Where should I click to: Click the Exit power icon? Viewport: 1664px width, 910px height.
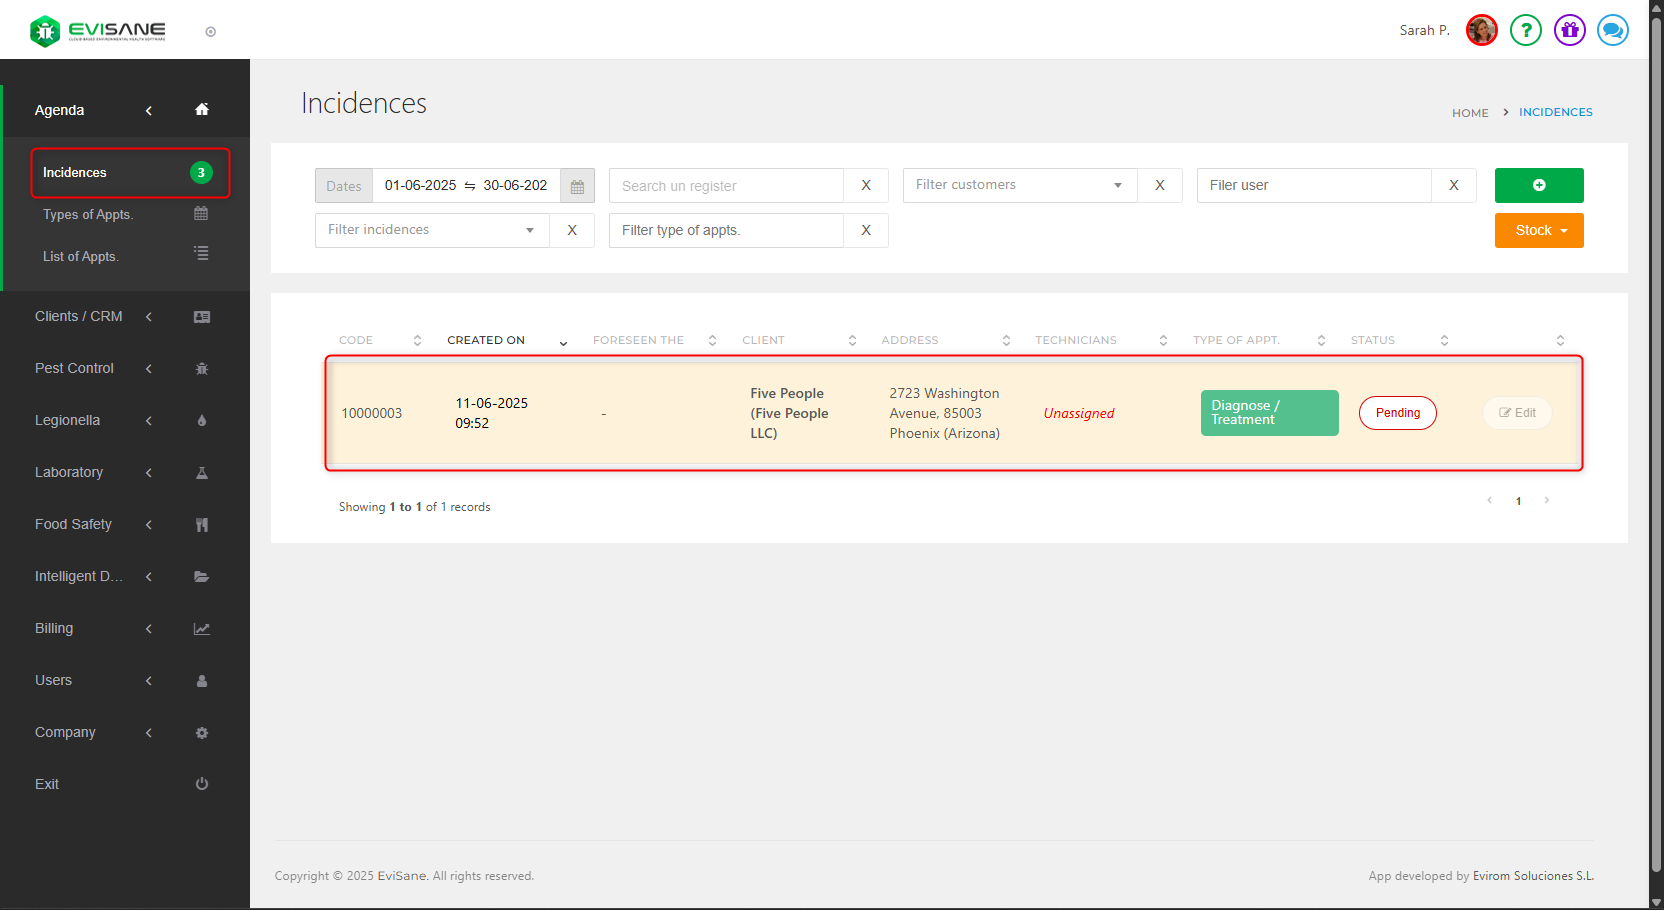coord(202,784)
